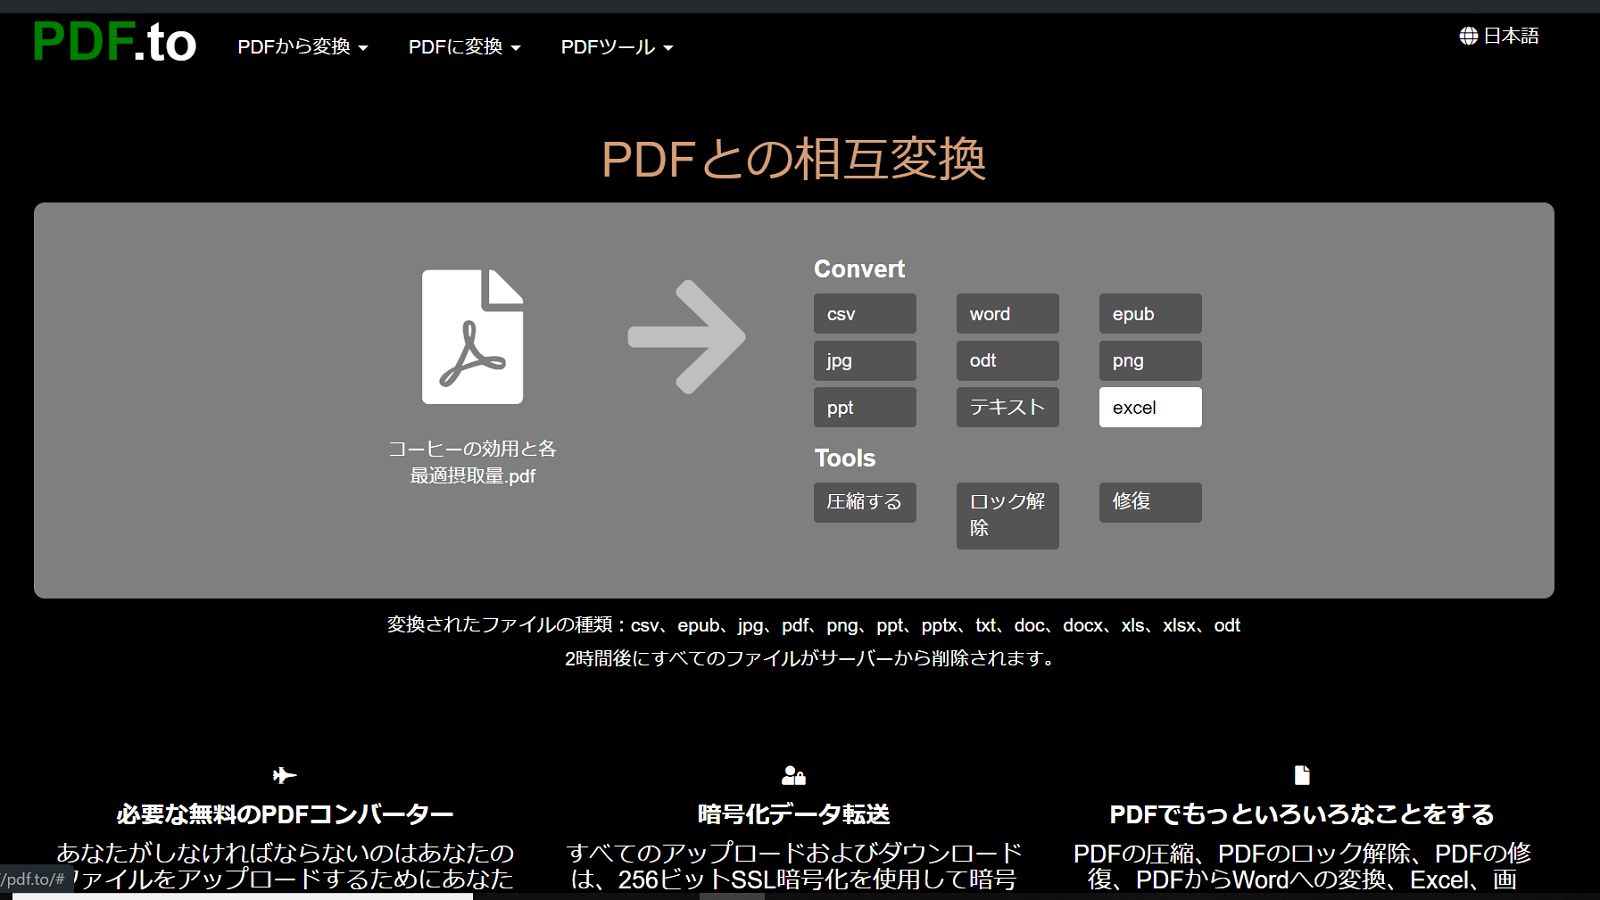Click the 変換されたファイルの種類 file types line
1600x900 pixels.
coord(813,625)
